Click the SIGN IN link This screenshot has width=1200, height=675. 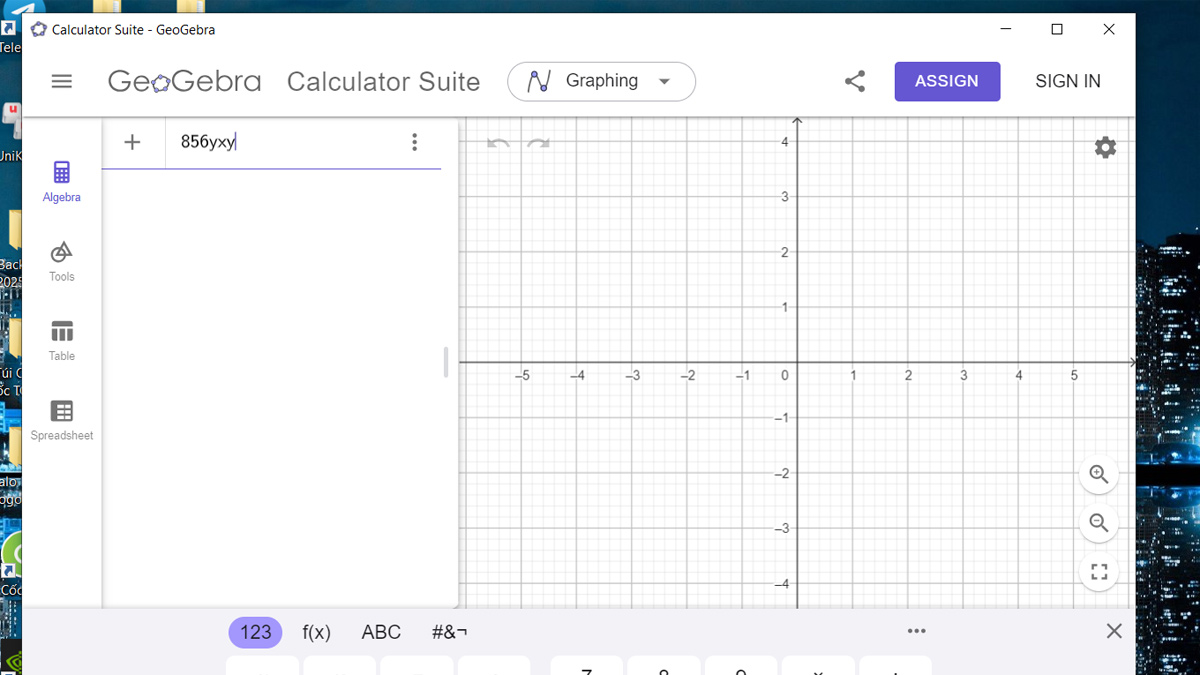tap(1068, 82)
